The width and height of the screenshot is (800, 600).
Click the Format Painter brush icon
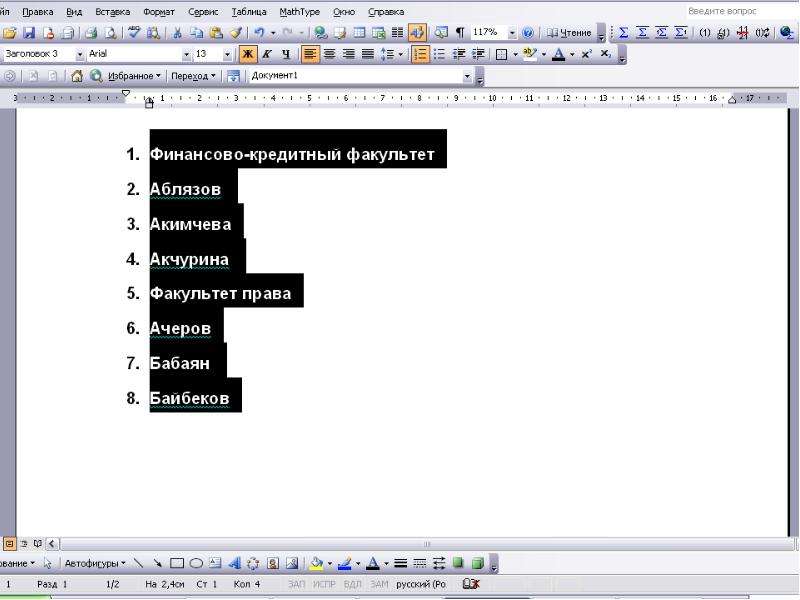(235, 33)
